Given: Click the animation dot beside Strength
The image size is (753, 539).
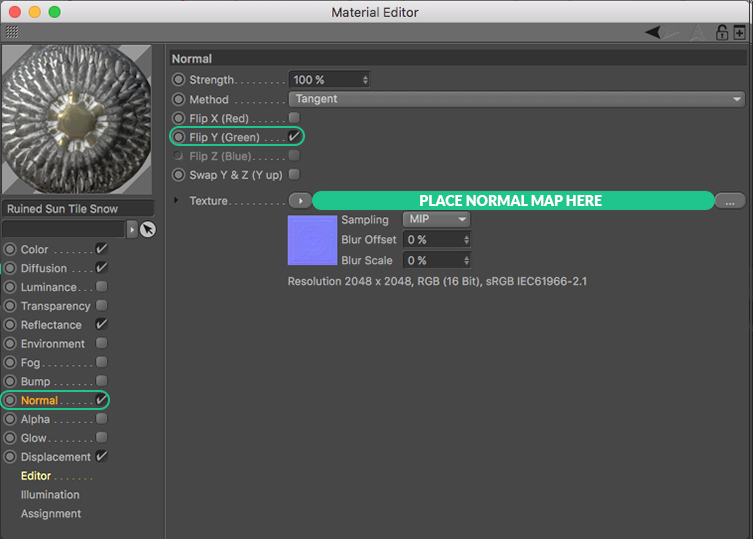Looking at the screenshot, I should (179, 80).
